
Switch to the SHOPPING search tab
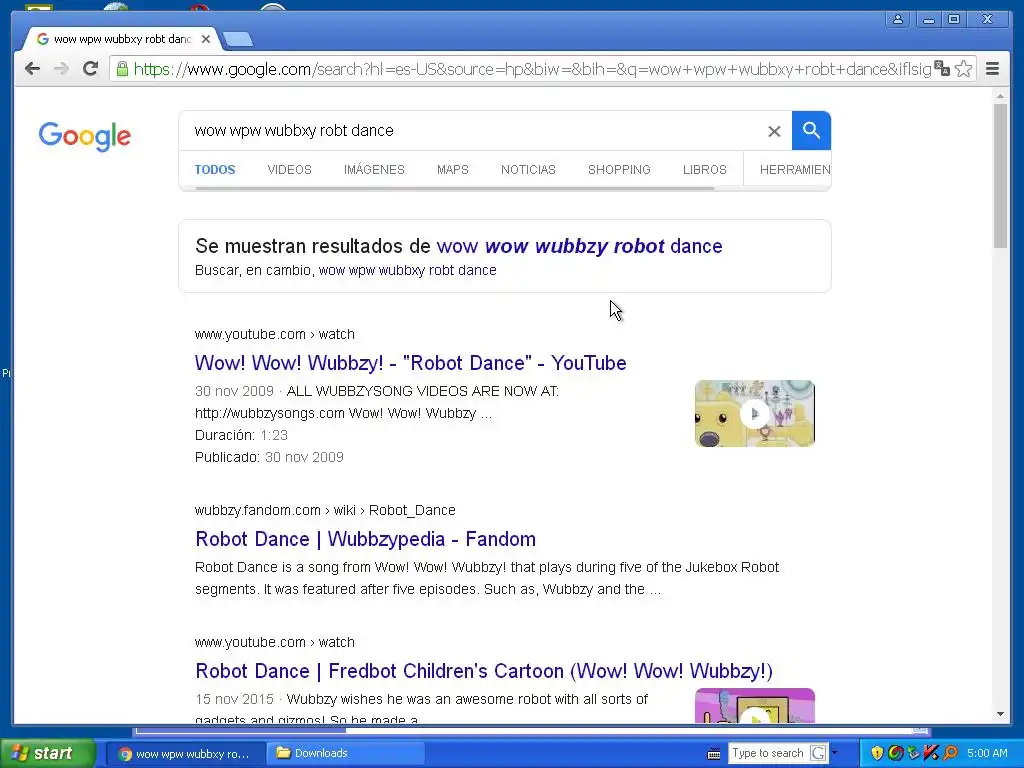pyautogui.click(x=619, y=170)
